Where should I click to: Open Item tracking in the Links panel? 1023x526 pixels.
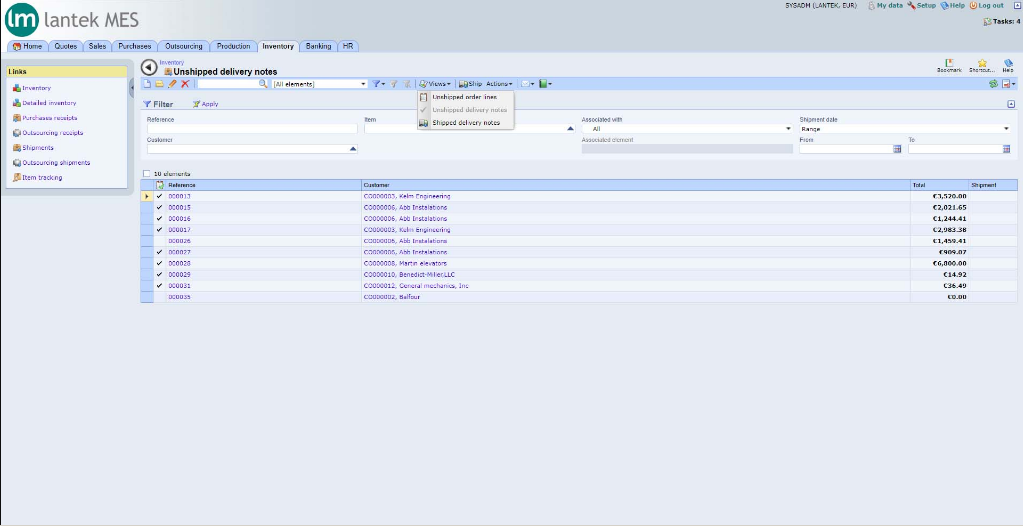(x=42, y=178)
